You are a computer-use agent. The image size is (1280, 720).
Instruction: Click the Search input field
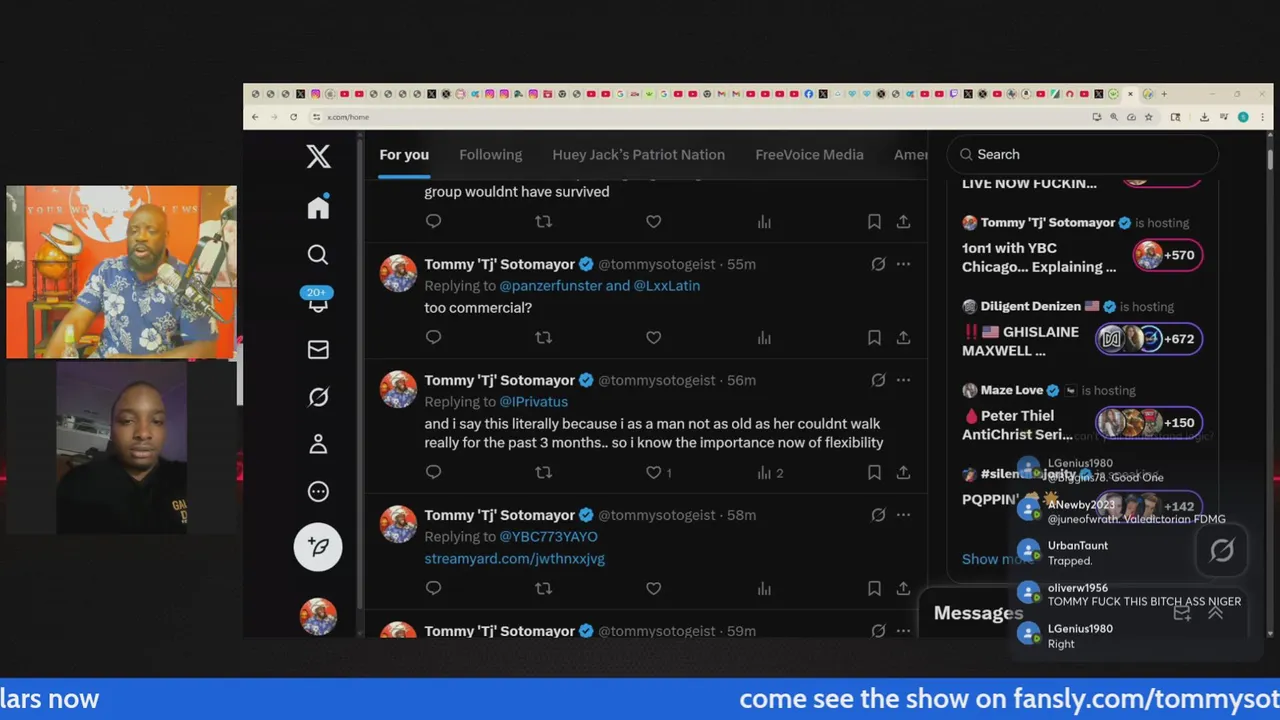coord(1083,154)
